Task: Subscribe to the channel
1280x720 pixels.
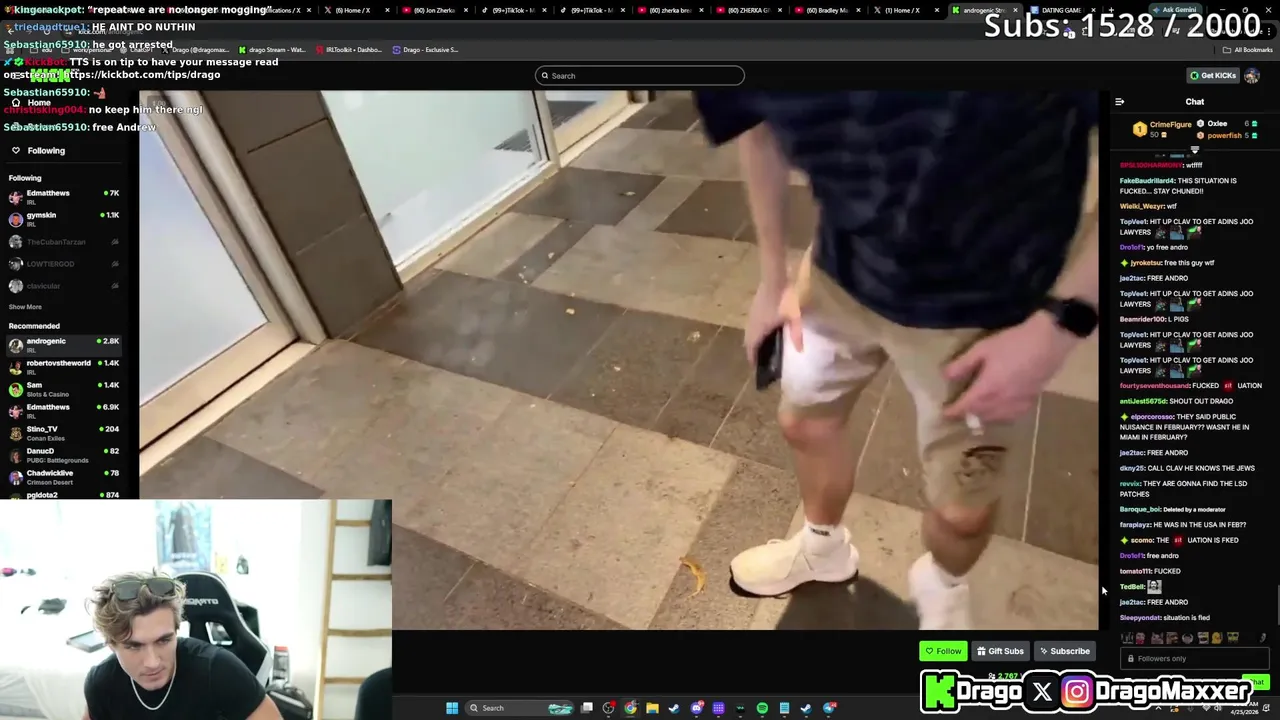Action: click(1064, 651)
